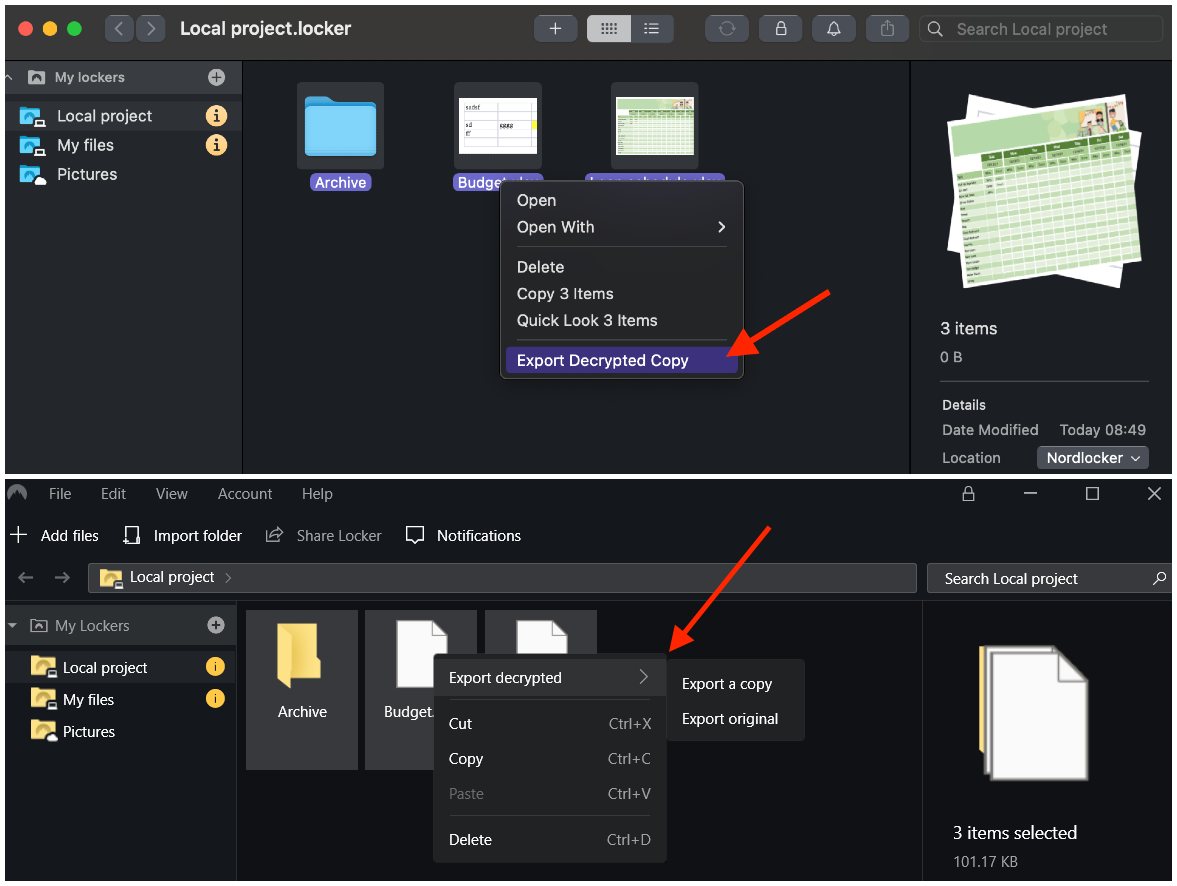Click the lock icon near the window controls

click(x=968, y=493)
